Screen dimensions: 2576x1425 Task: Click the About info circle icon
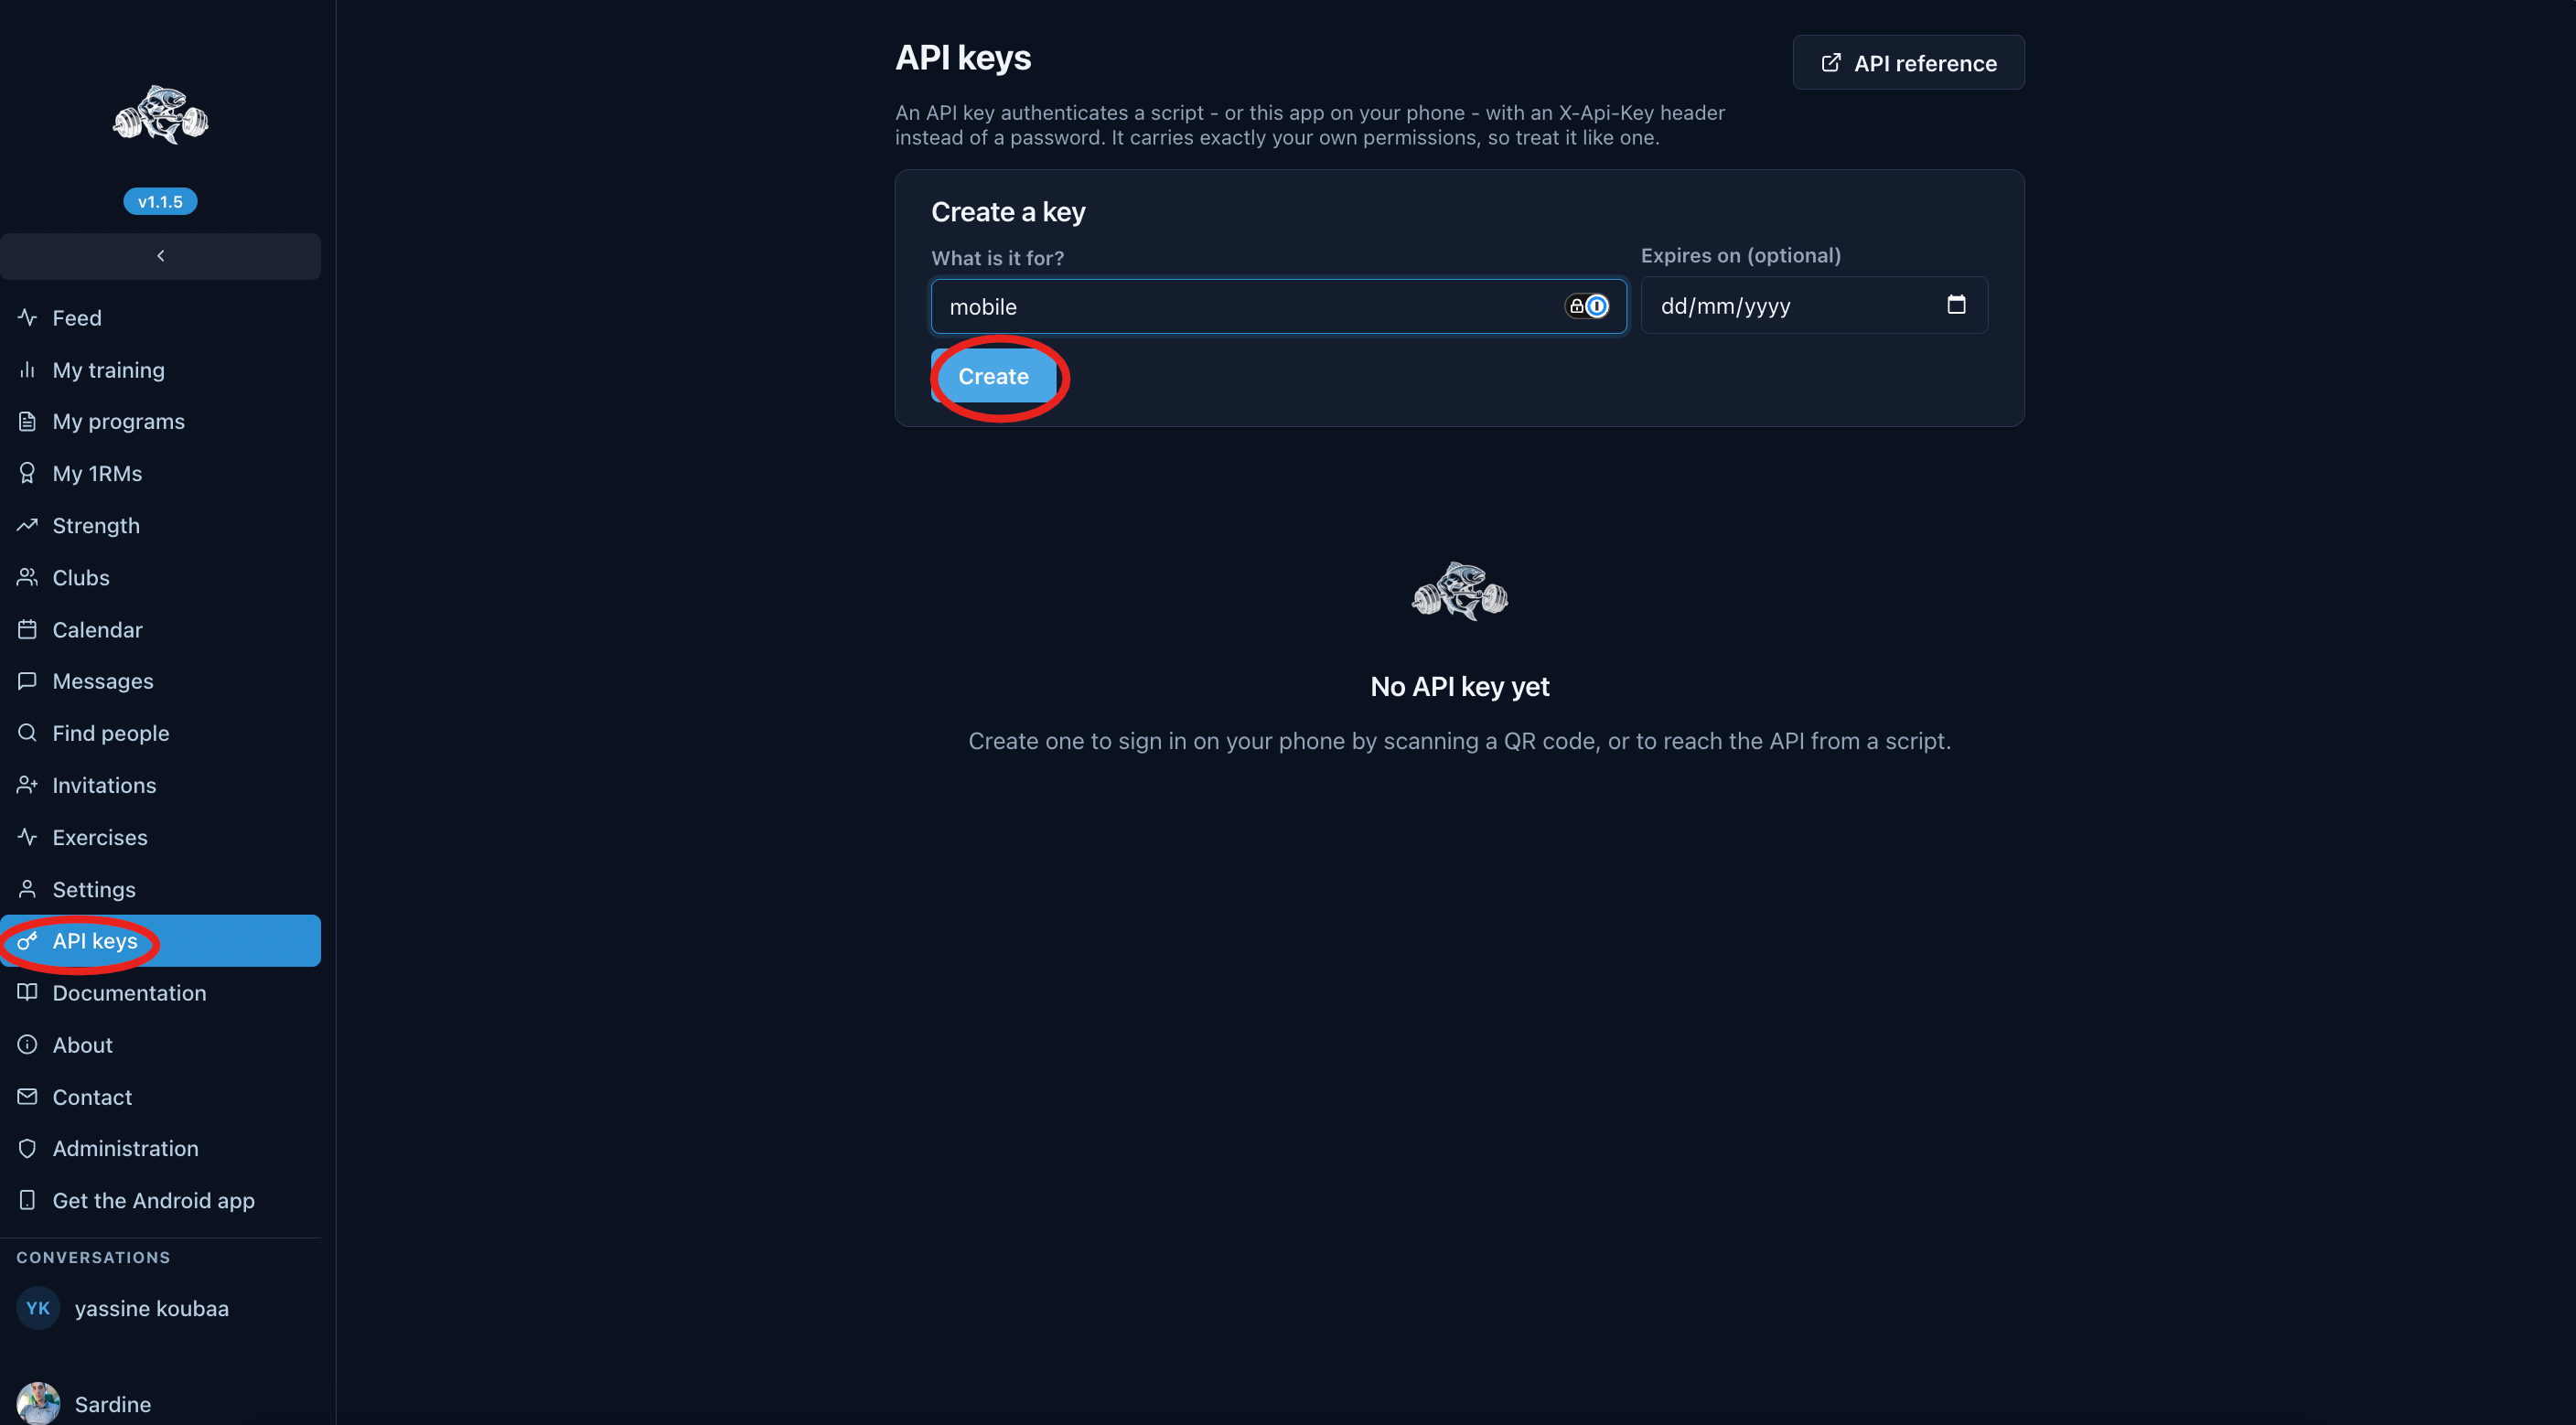27,1044
